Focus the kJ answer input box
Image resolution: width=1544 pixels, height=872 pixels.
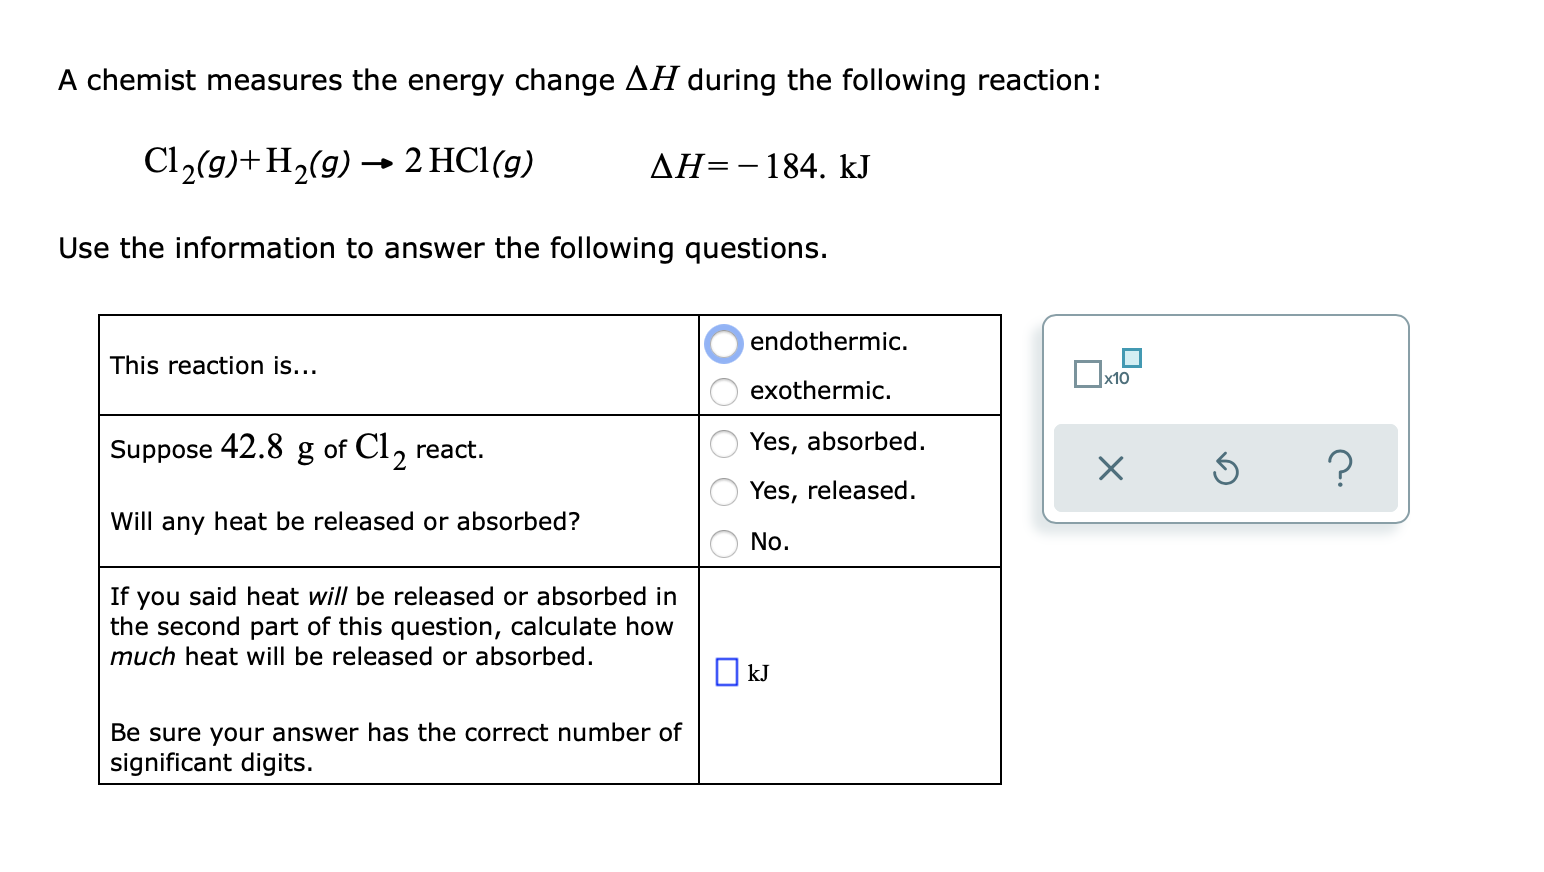coord(727,672)
